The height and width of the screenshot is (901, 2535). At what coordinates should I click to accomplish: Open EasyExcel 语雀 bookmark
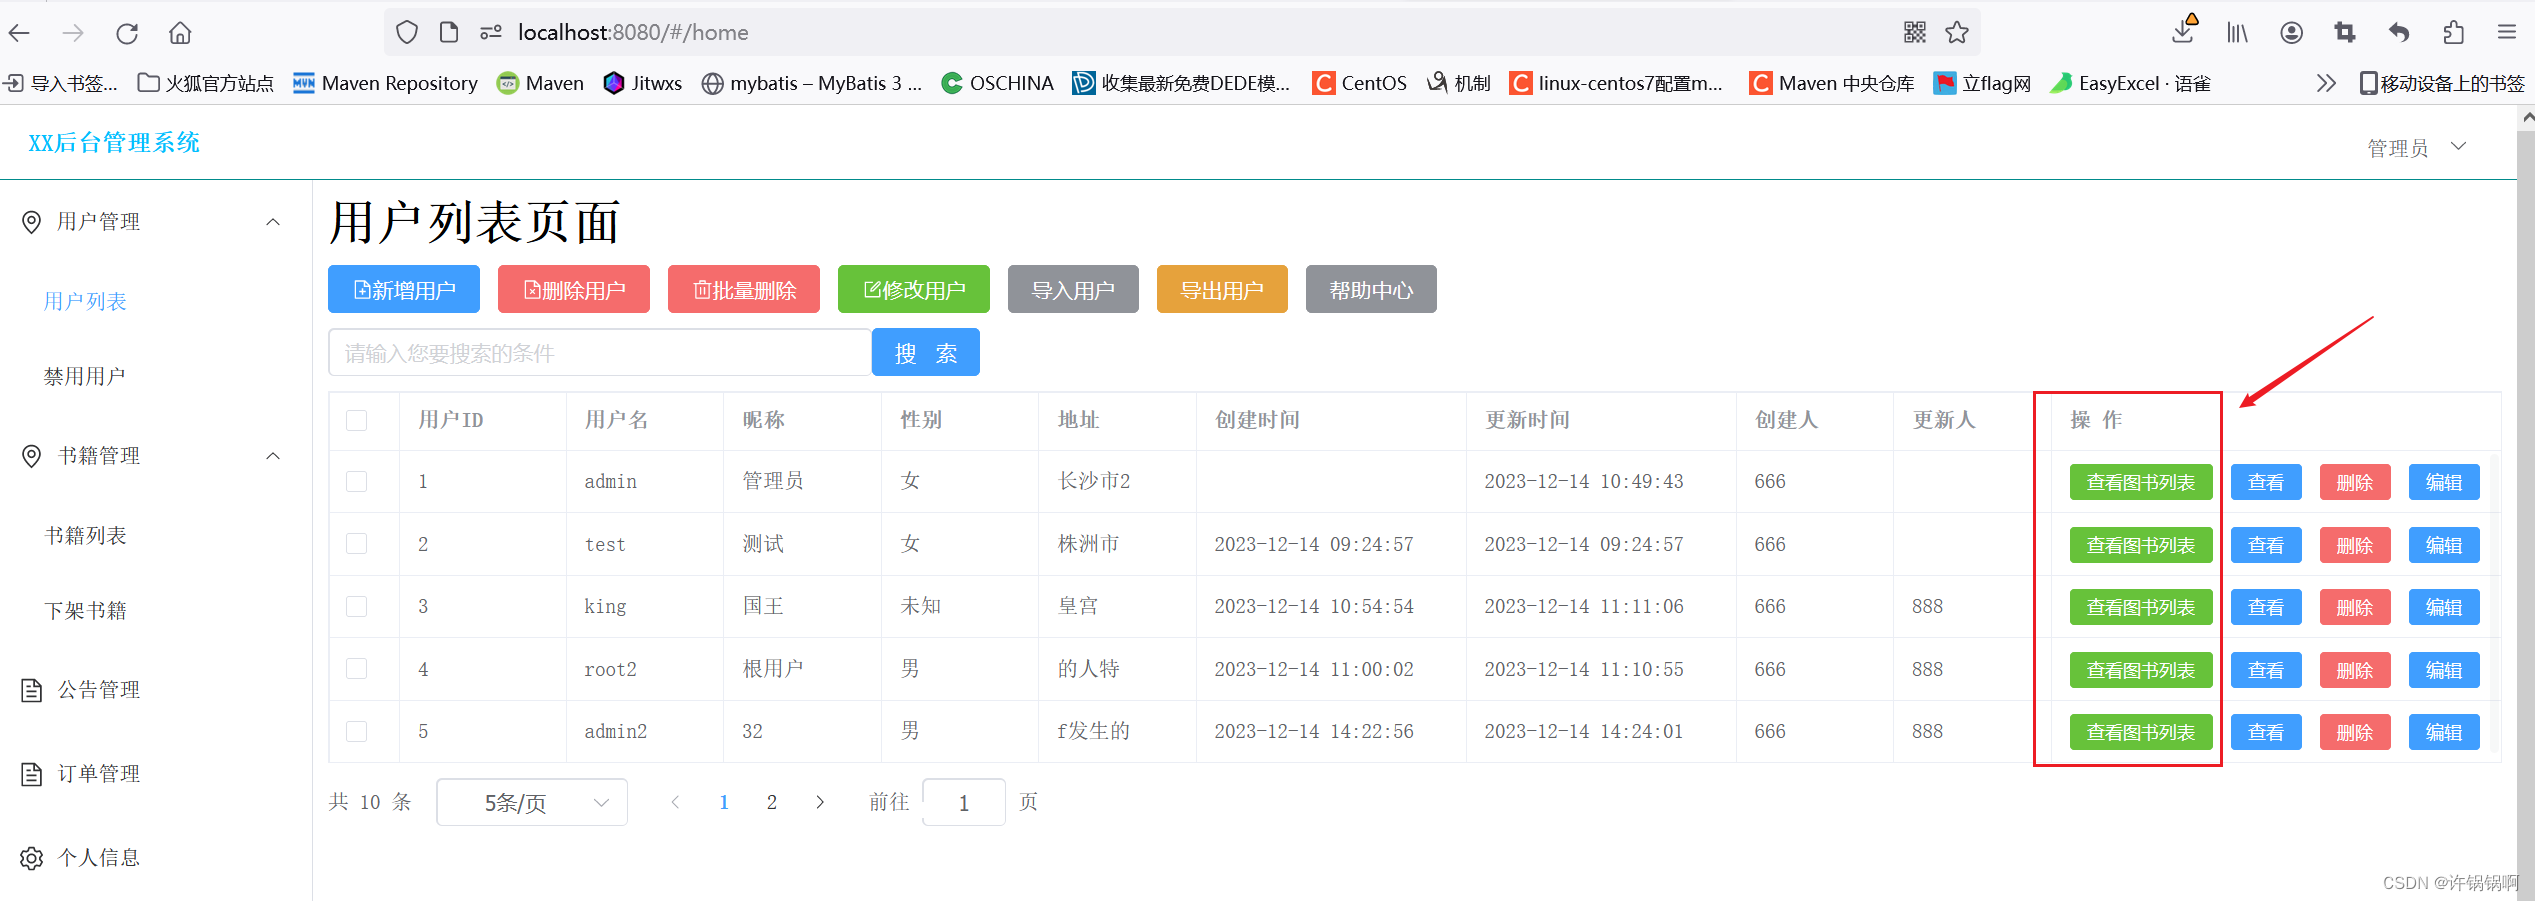pos(2130,83)
